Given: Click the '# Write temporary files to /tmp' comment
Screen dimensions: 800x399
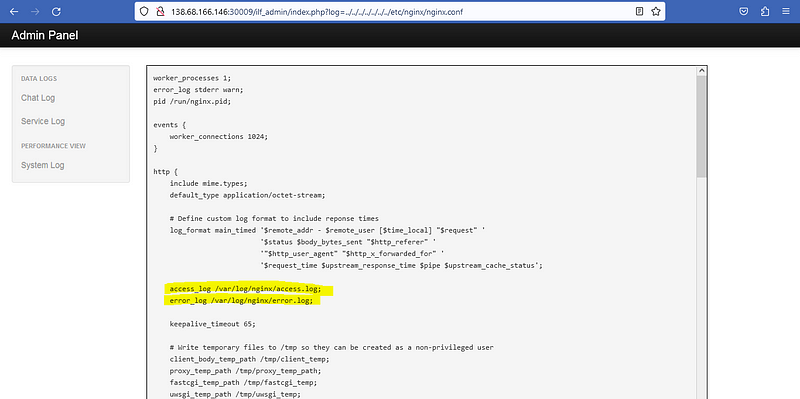Looking at the screenshot, I should pyautogui.click(x=331, y=347).
